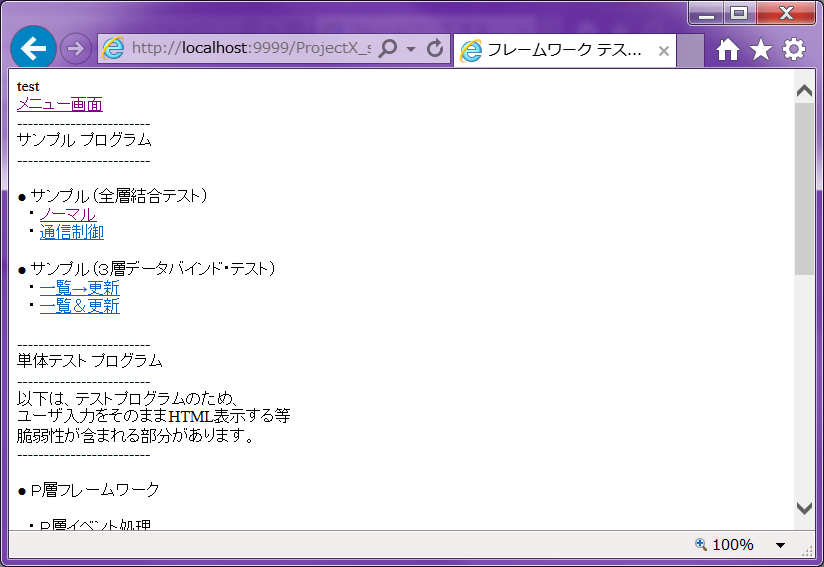Follow the ノーマル sample link
Image resolution: width=824 pixels, height=567 pixels.
(68, 214)
